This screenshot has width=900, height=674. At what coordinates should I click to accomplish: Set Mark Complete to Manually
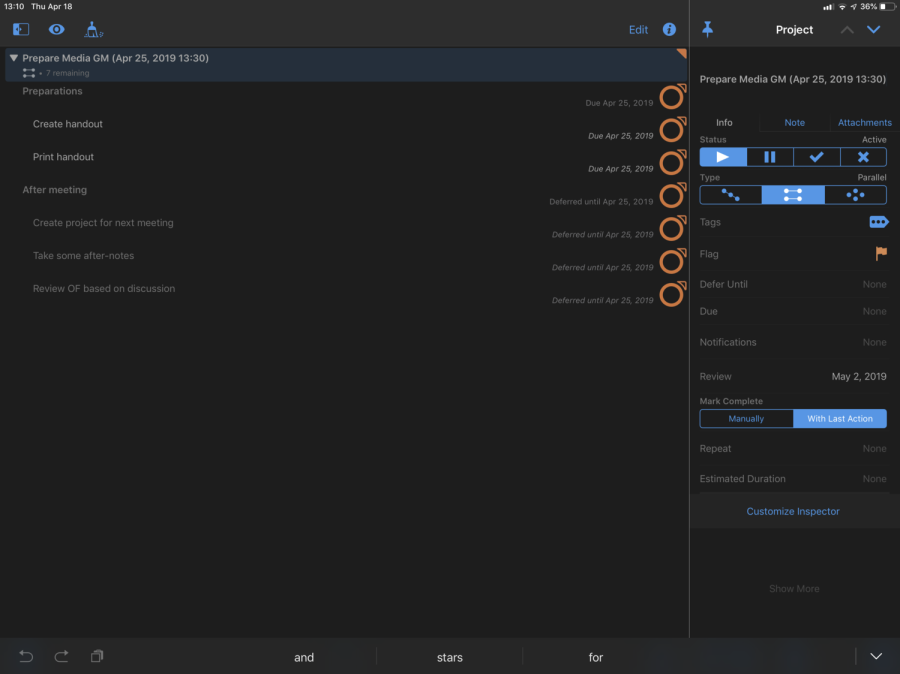tap(746, 419)
